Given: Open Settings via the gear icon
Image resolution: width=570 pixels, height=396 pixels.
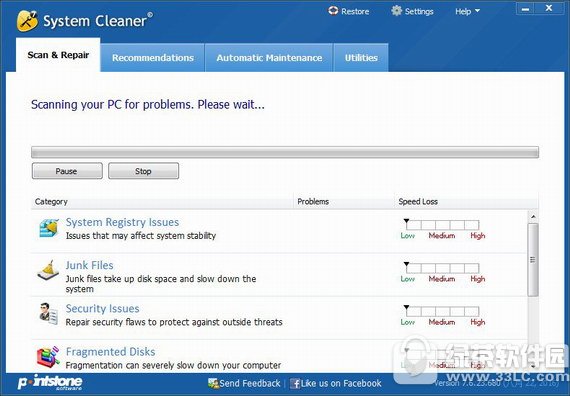Looking at the screenshot, I should (x=397, y=11).
